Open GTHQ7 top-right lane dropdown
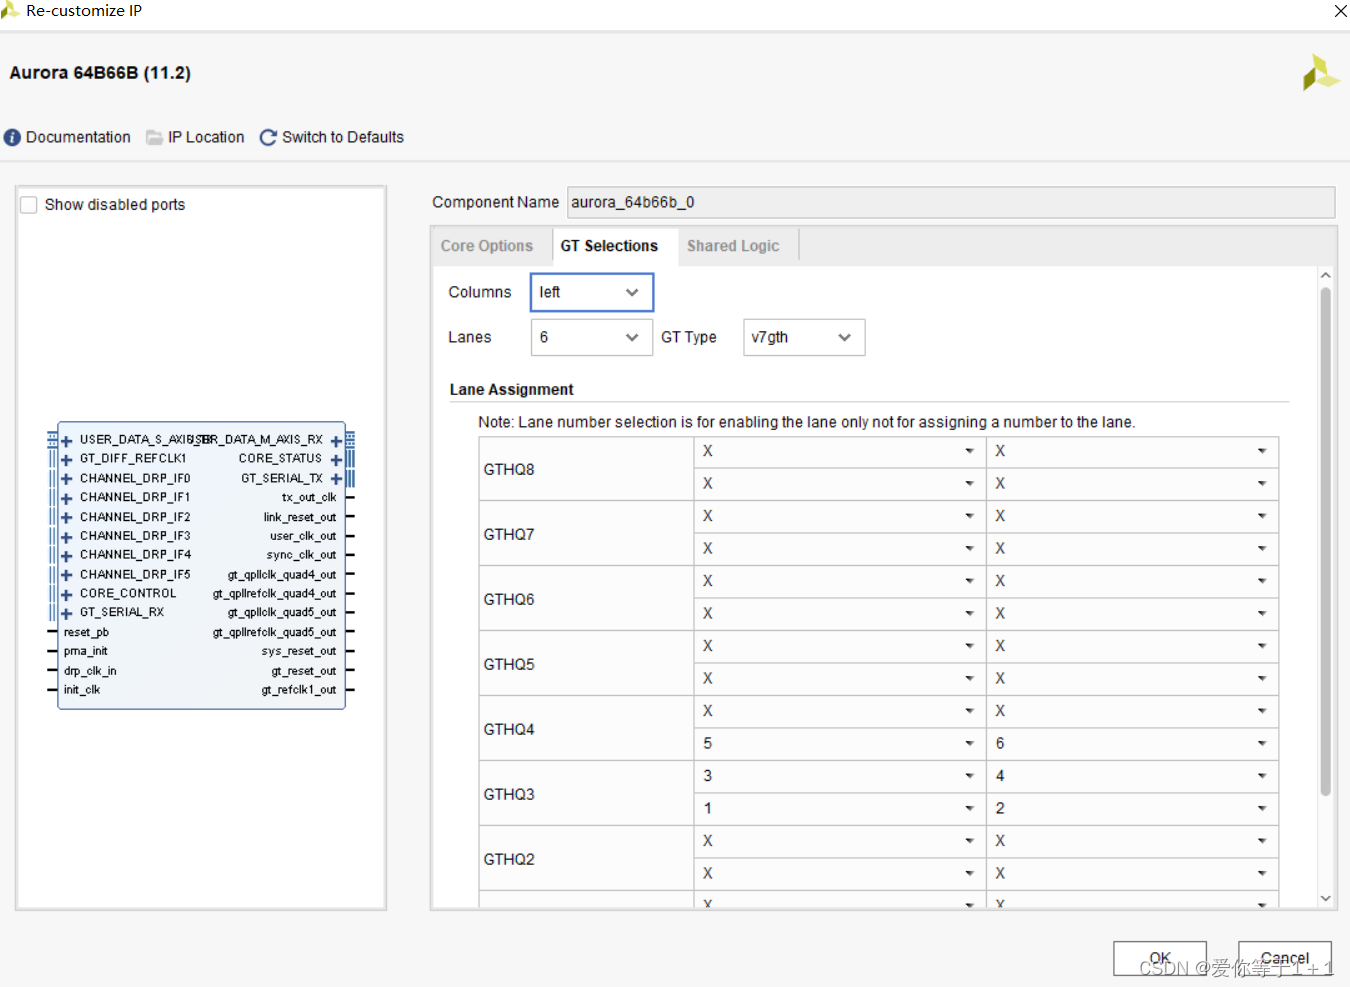Image resolution: width=1350 pixels, height=987 pixels. coord(1132,517)
